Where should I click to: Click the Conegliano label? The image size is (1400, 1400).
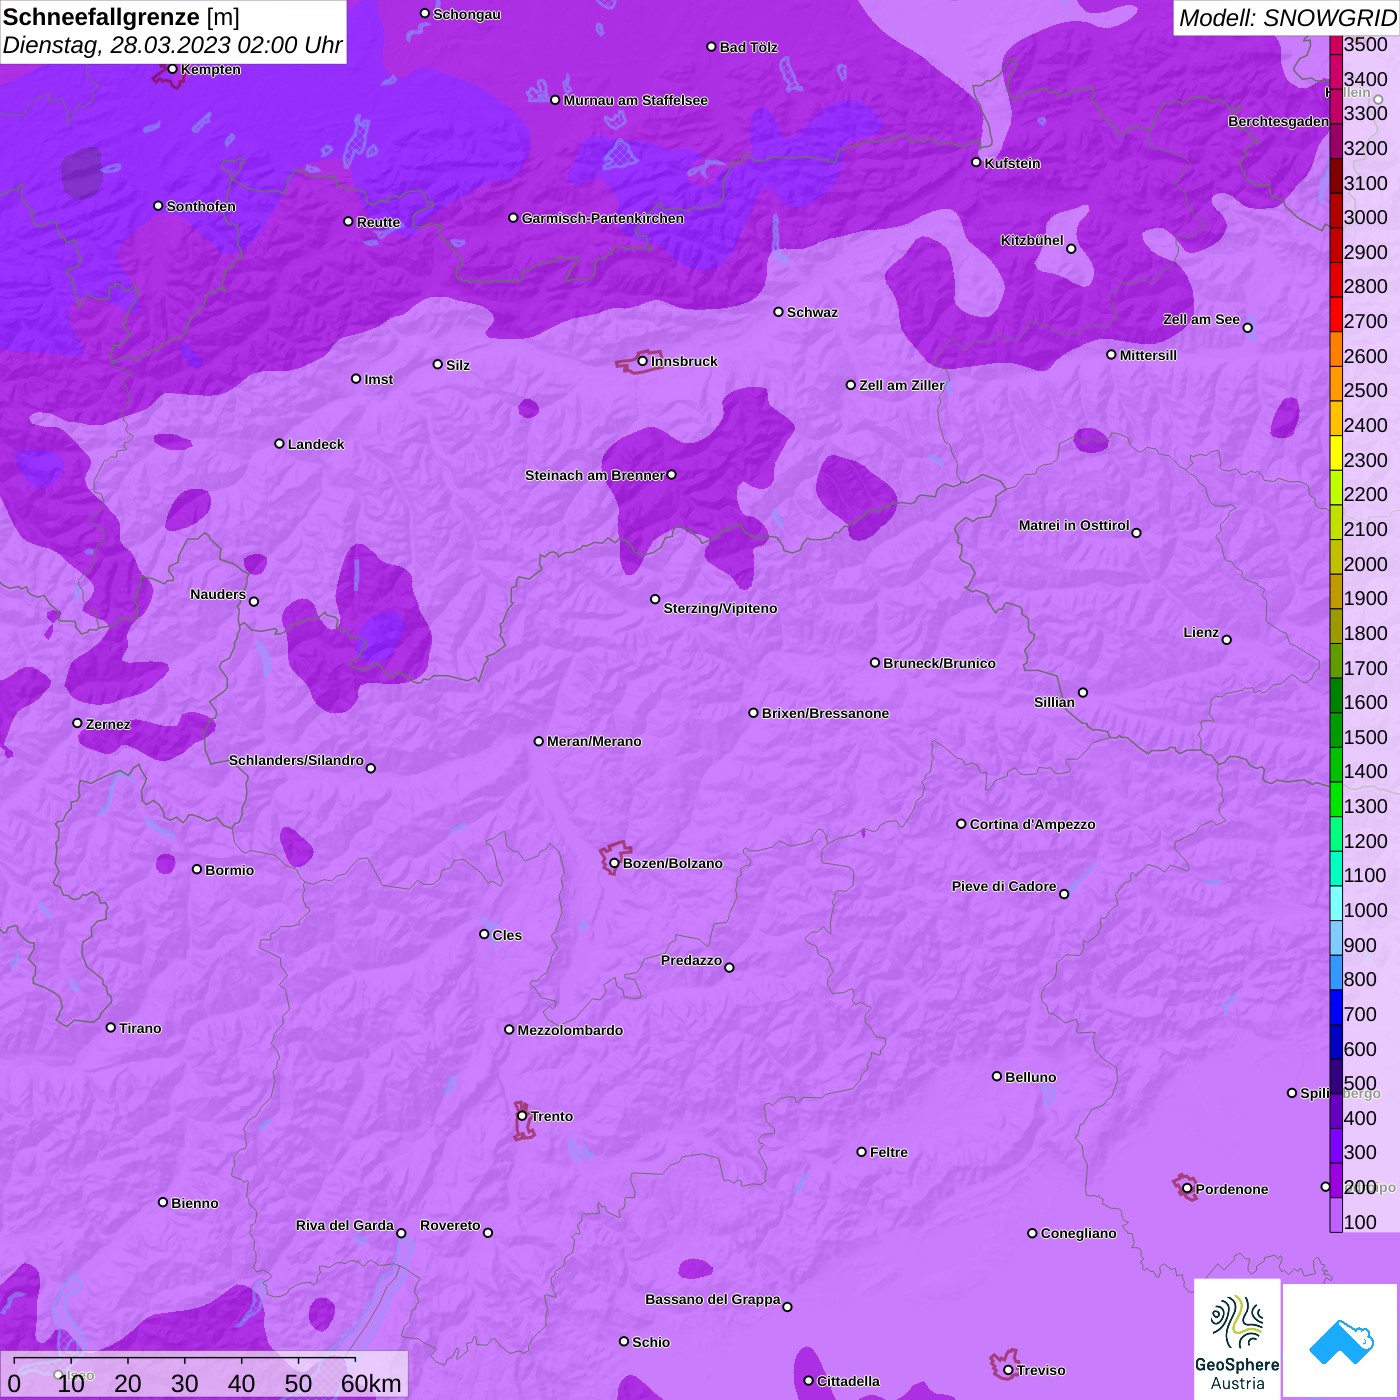(x=1078, y=1233)
